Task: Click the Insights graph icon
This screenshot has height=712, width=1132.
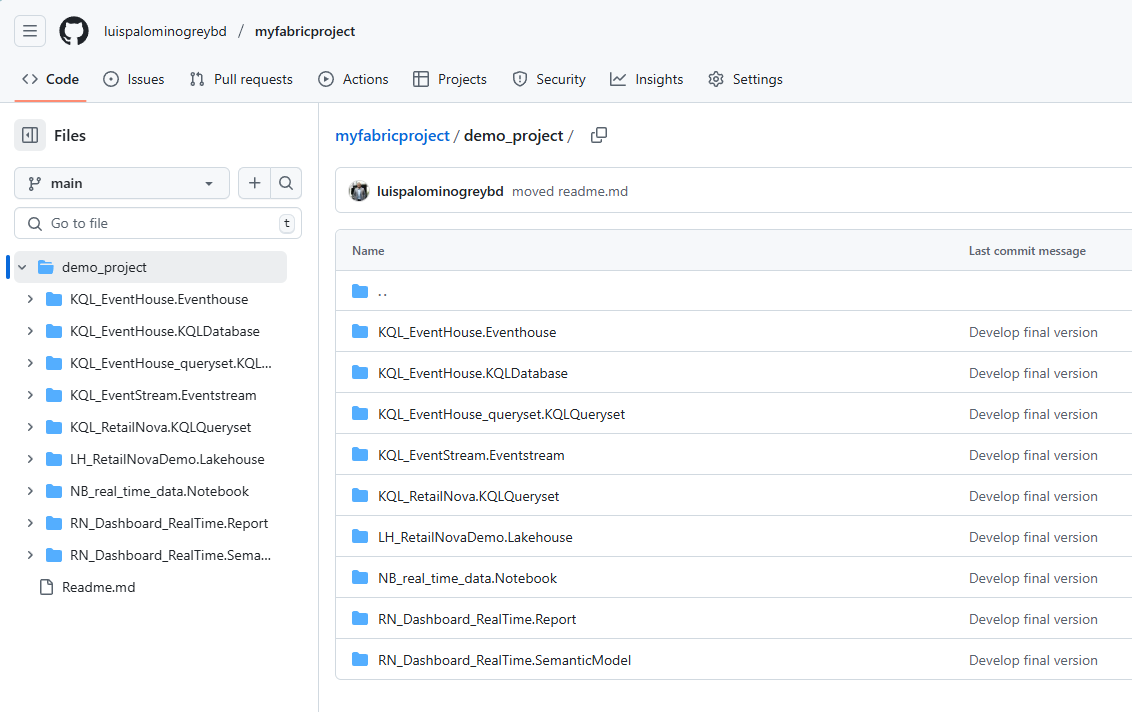Action: [618, 79]
